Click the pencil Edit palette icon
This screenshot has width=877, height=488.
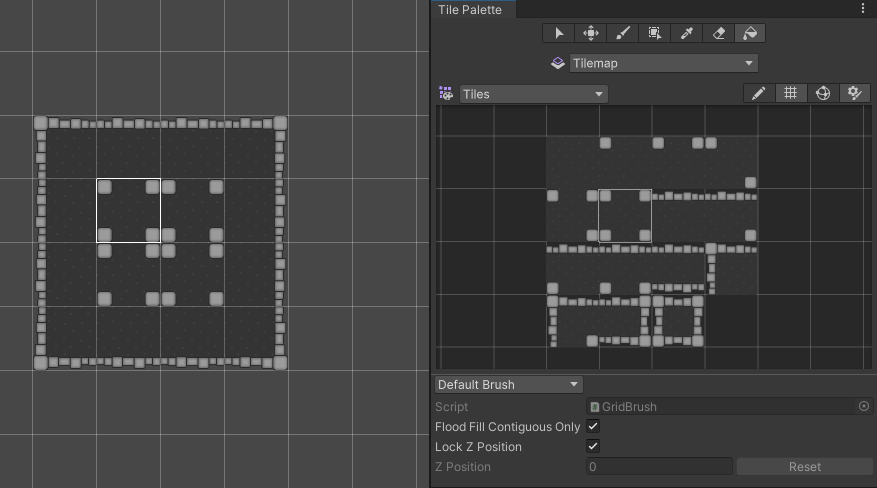[x=759, y=93]
